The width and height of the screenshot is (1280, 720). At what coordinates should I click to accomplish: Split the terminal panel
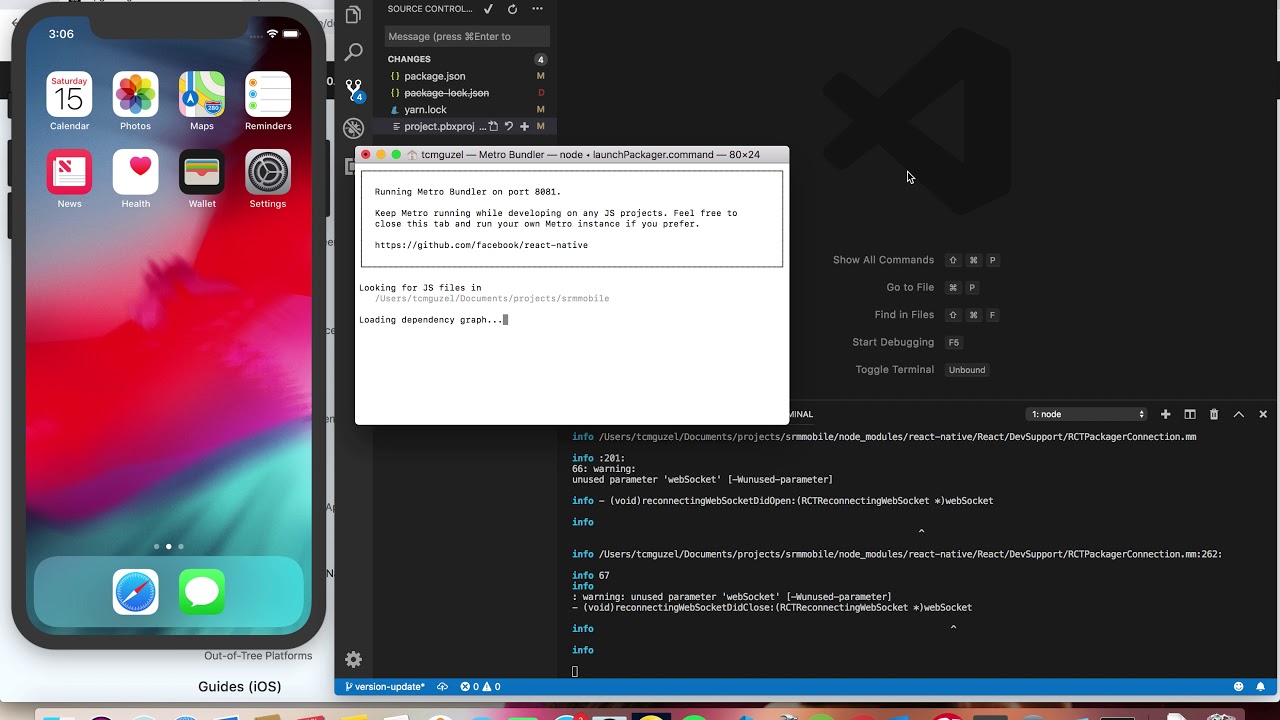(x=1190, y=414)
